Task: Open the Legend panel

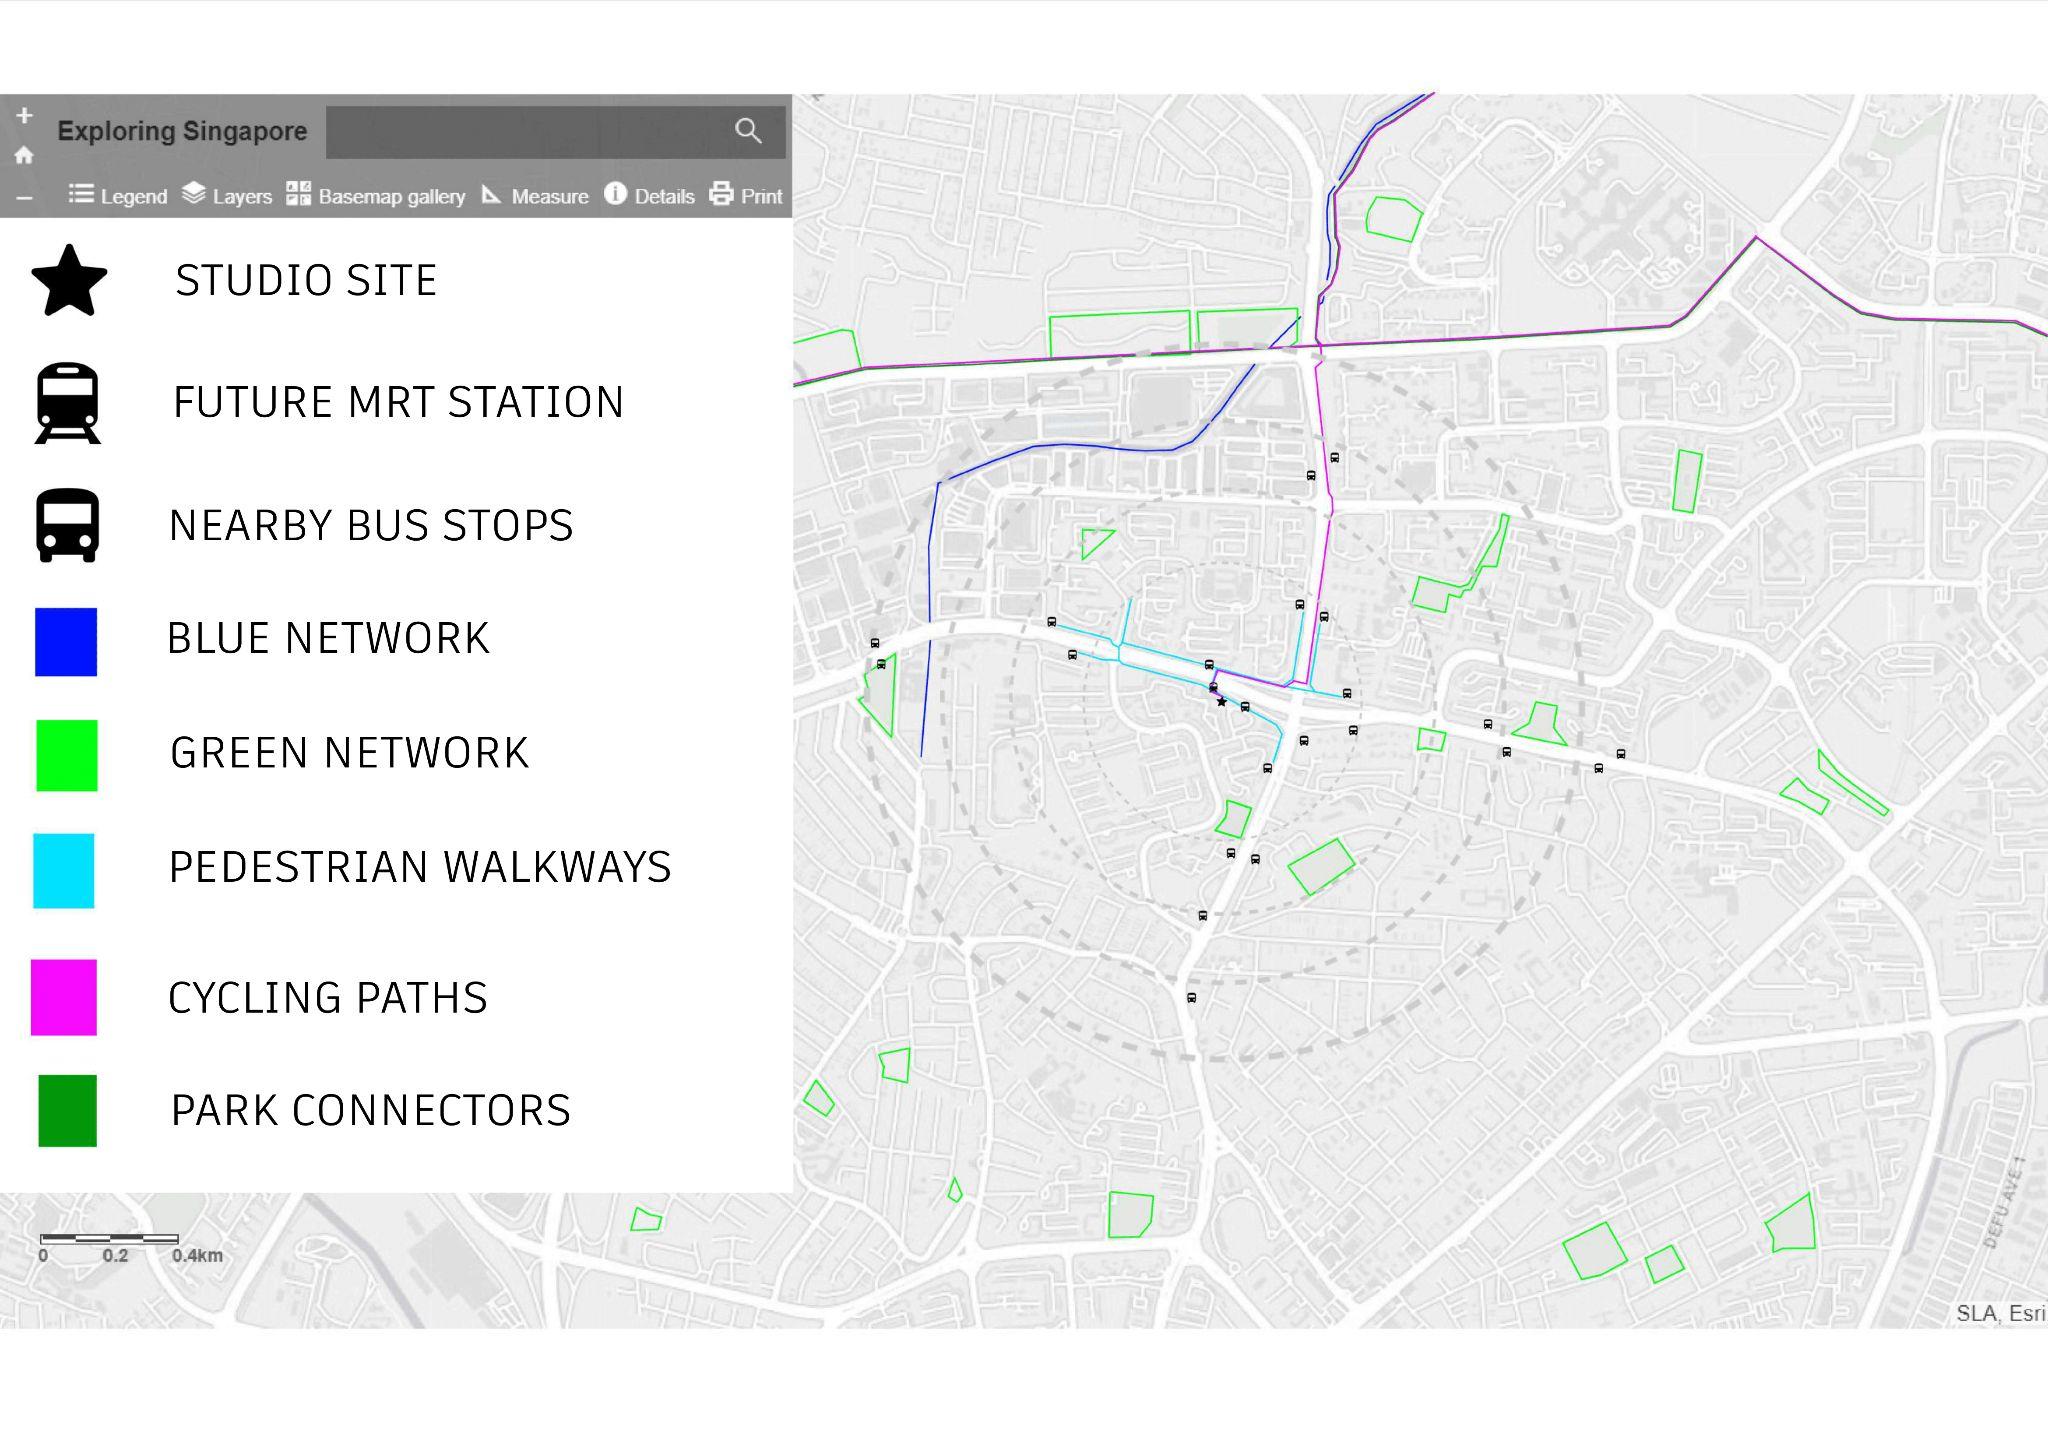Action: pyautogui.click(x=117, y=195)
